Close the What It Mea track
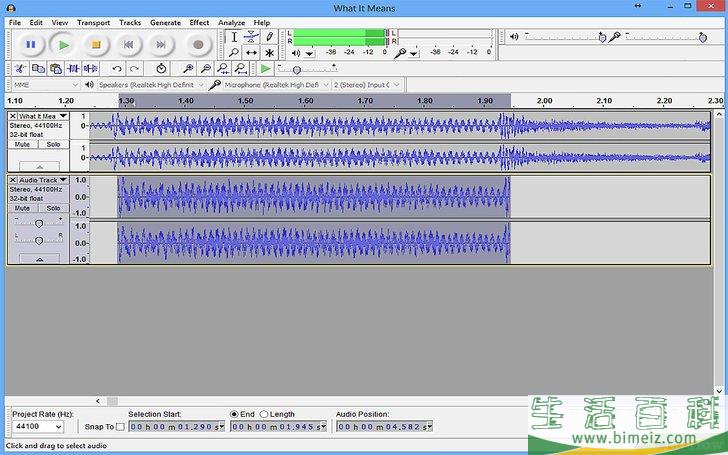Viewport: 728px width, 455px height. [13, 116]
